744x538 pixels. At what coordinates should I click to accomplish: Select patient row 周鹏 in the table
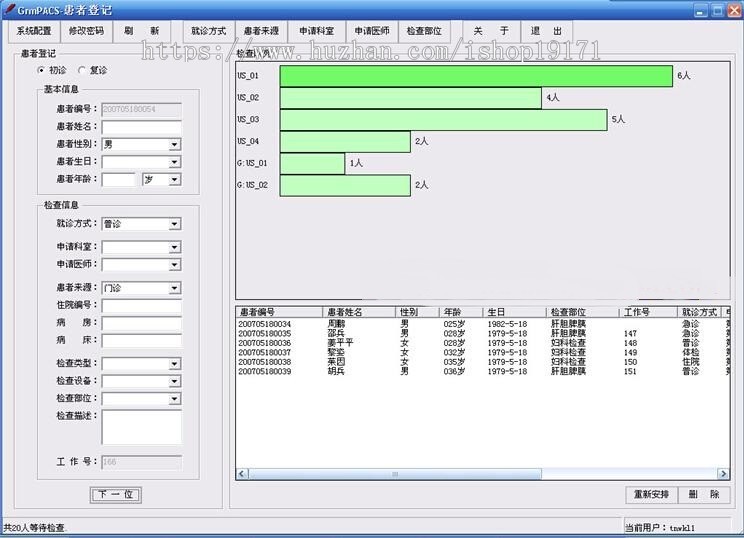coord(336,324)
